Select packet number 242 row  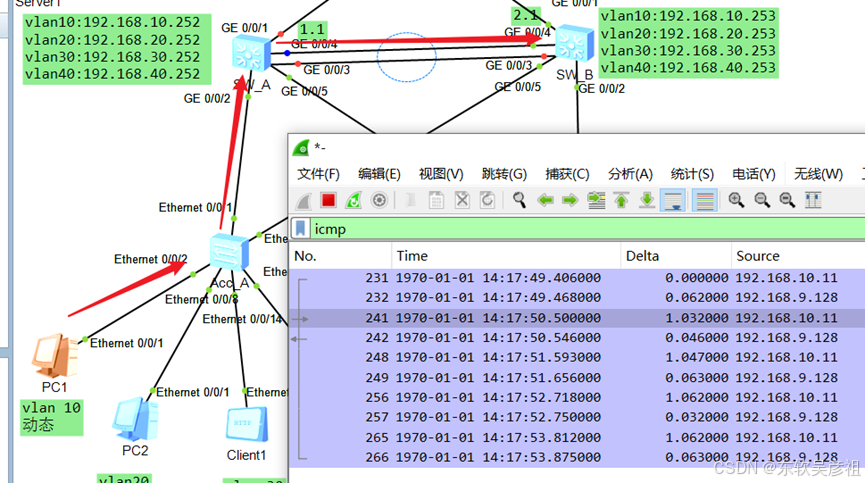click(577, 338)
